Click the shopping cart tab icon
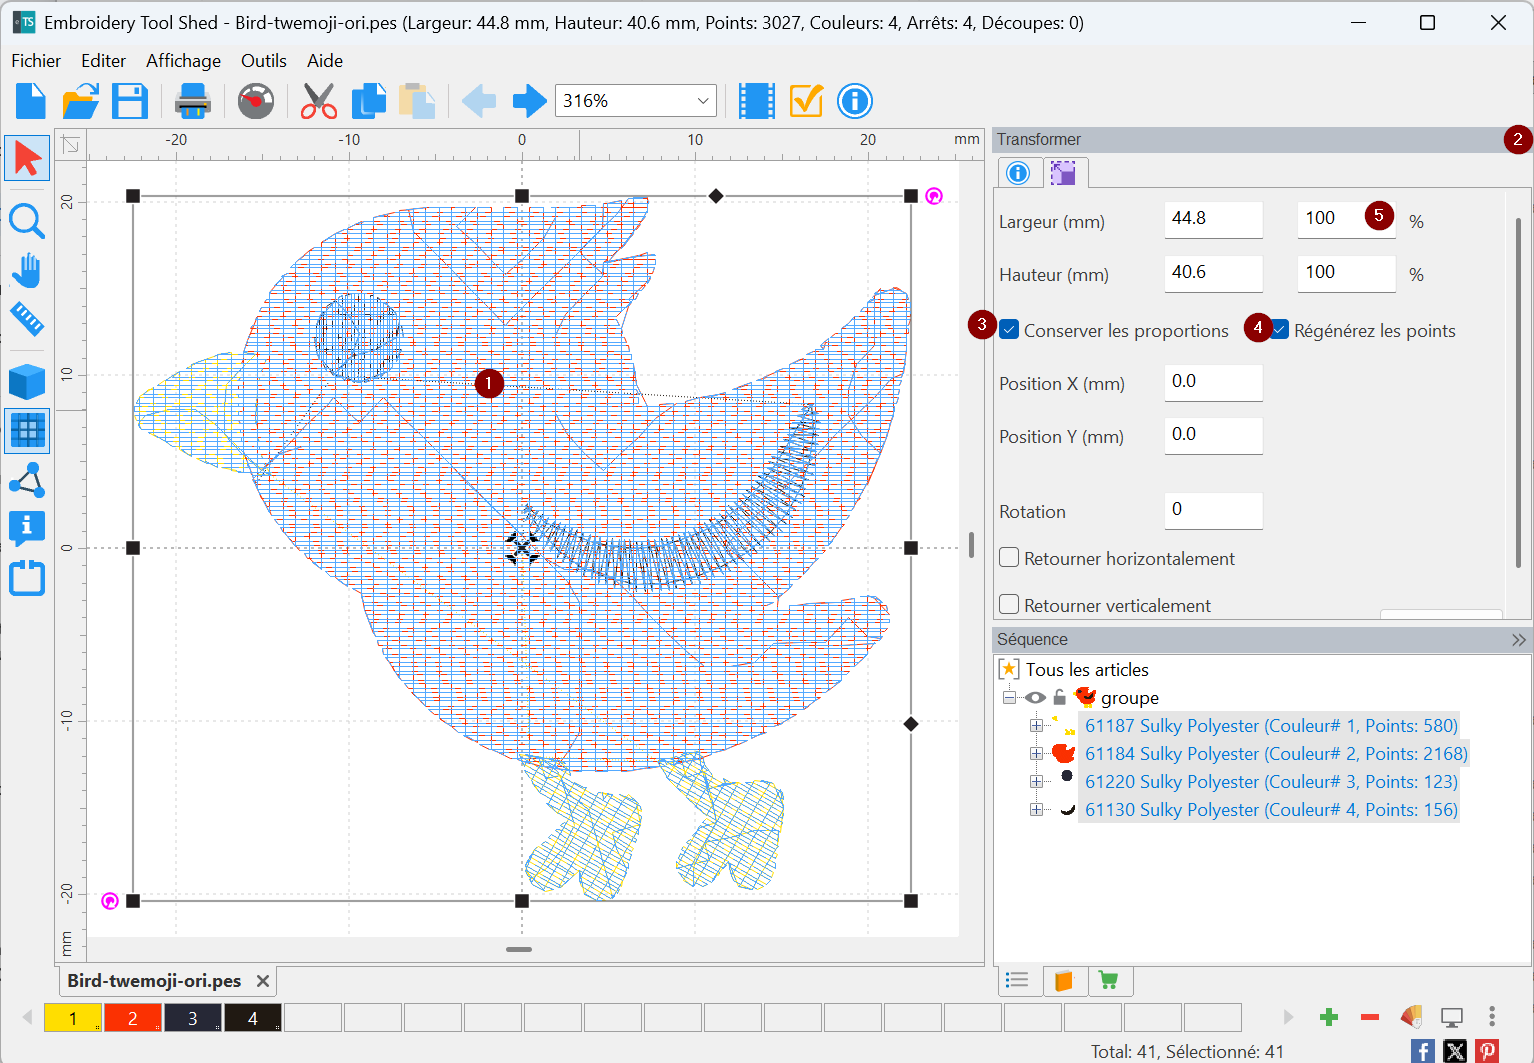Viewport: 1534px width, 1063px height. pos(1108,980)
